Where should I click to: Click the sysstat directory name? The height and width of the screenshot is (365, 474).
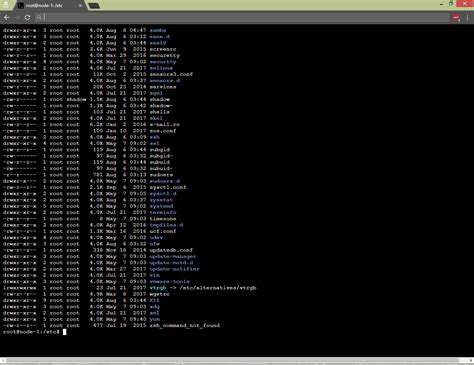click(161, 200)
